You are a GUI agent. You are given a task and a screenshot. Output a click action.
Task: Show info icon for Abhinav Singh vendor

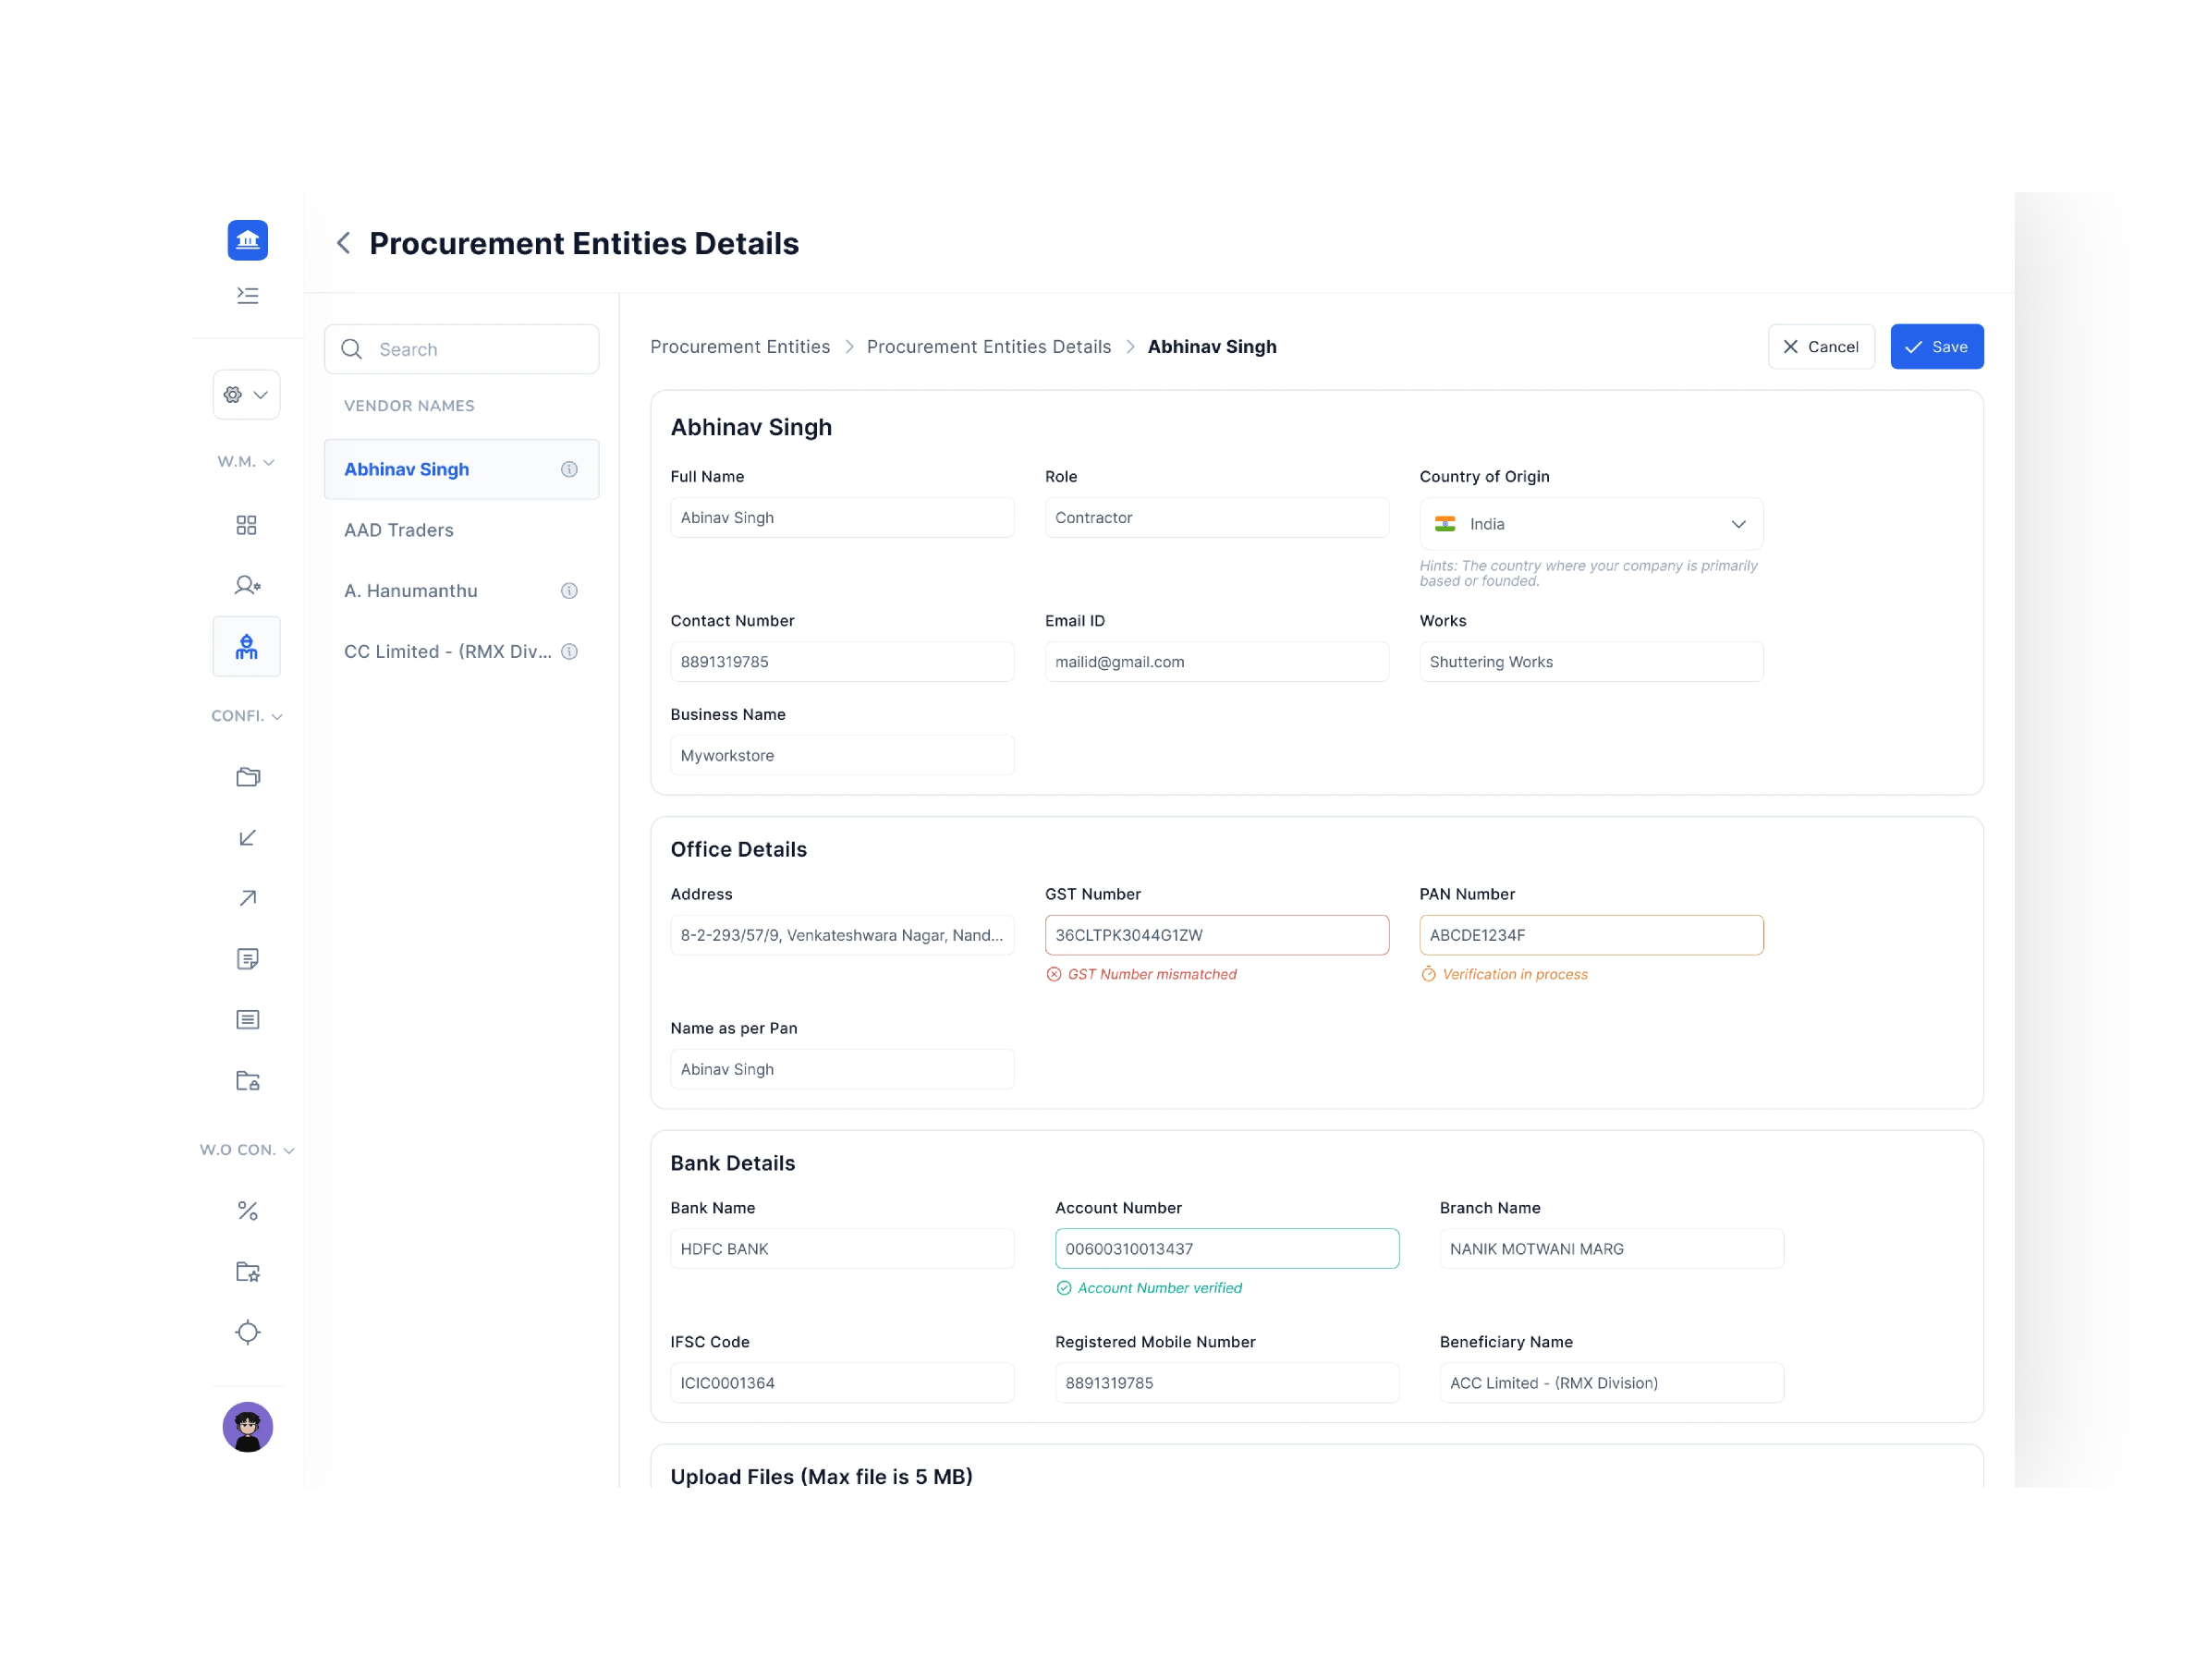[x=569, y=469]
